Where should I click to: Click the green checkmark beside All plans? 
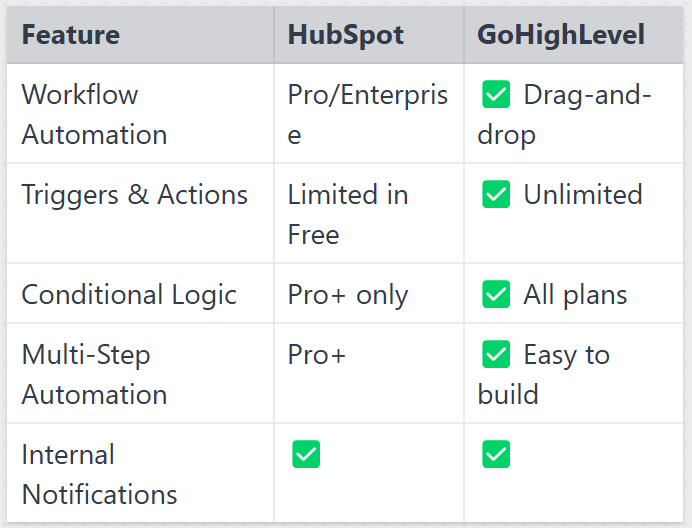point(496,294)
